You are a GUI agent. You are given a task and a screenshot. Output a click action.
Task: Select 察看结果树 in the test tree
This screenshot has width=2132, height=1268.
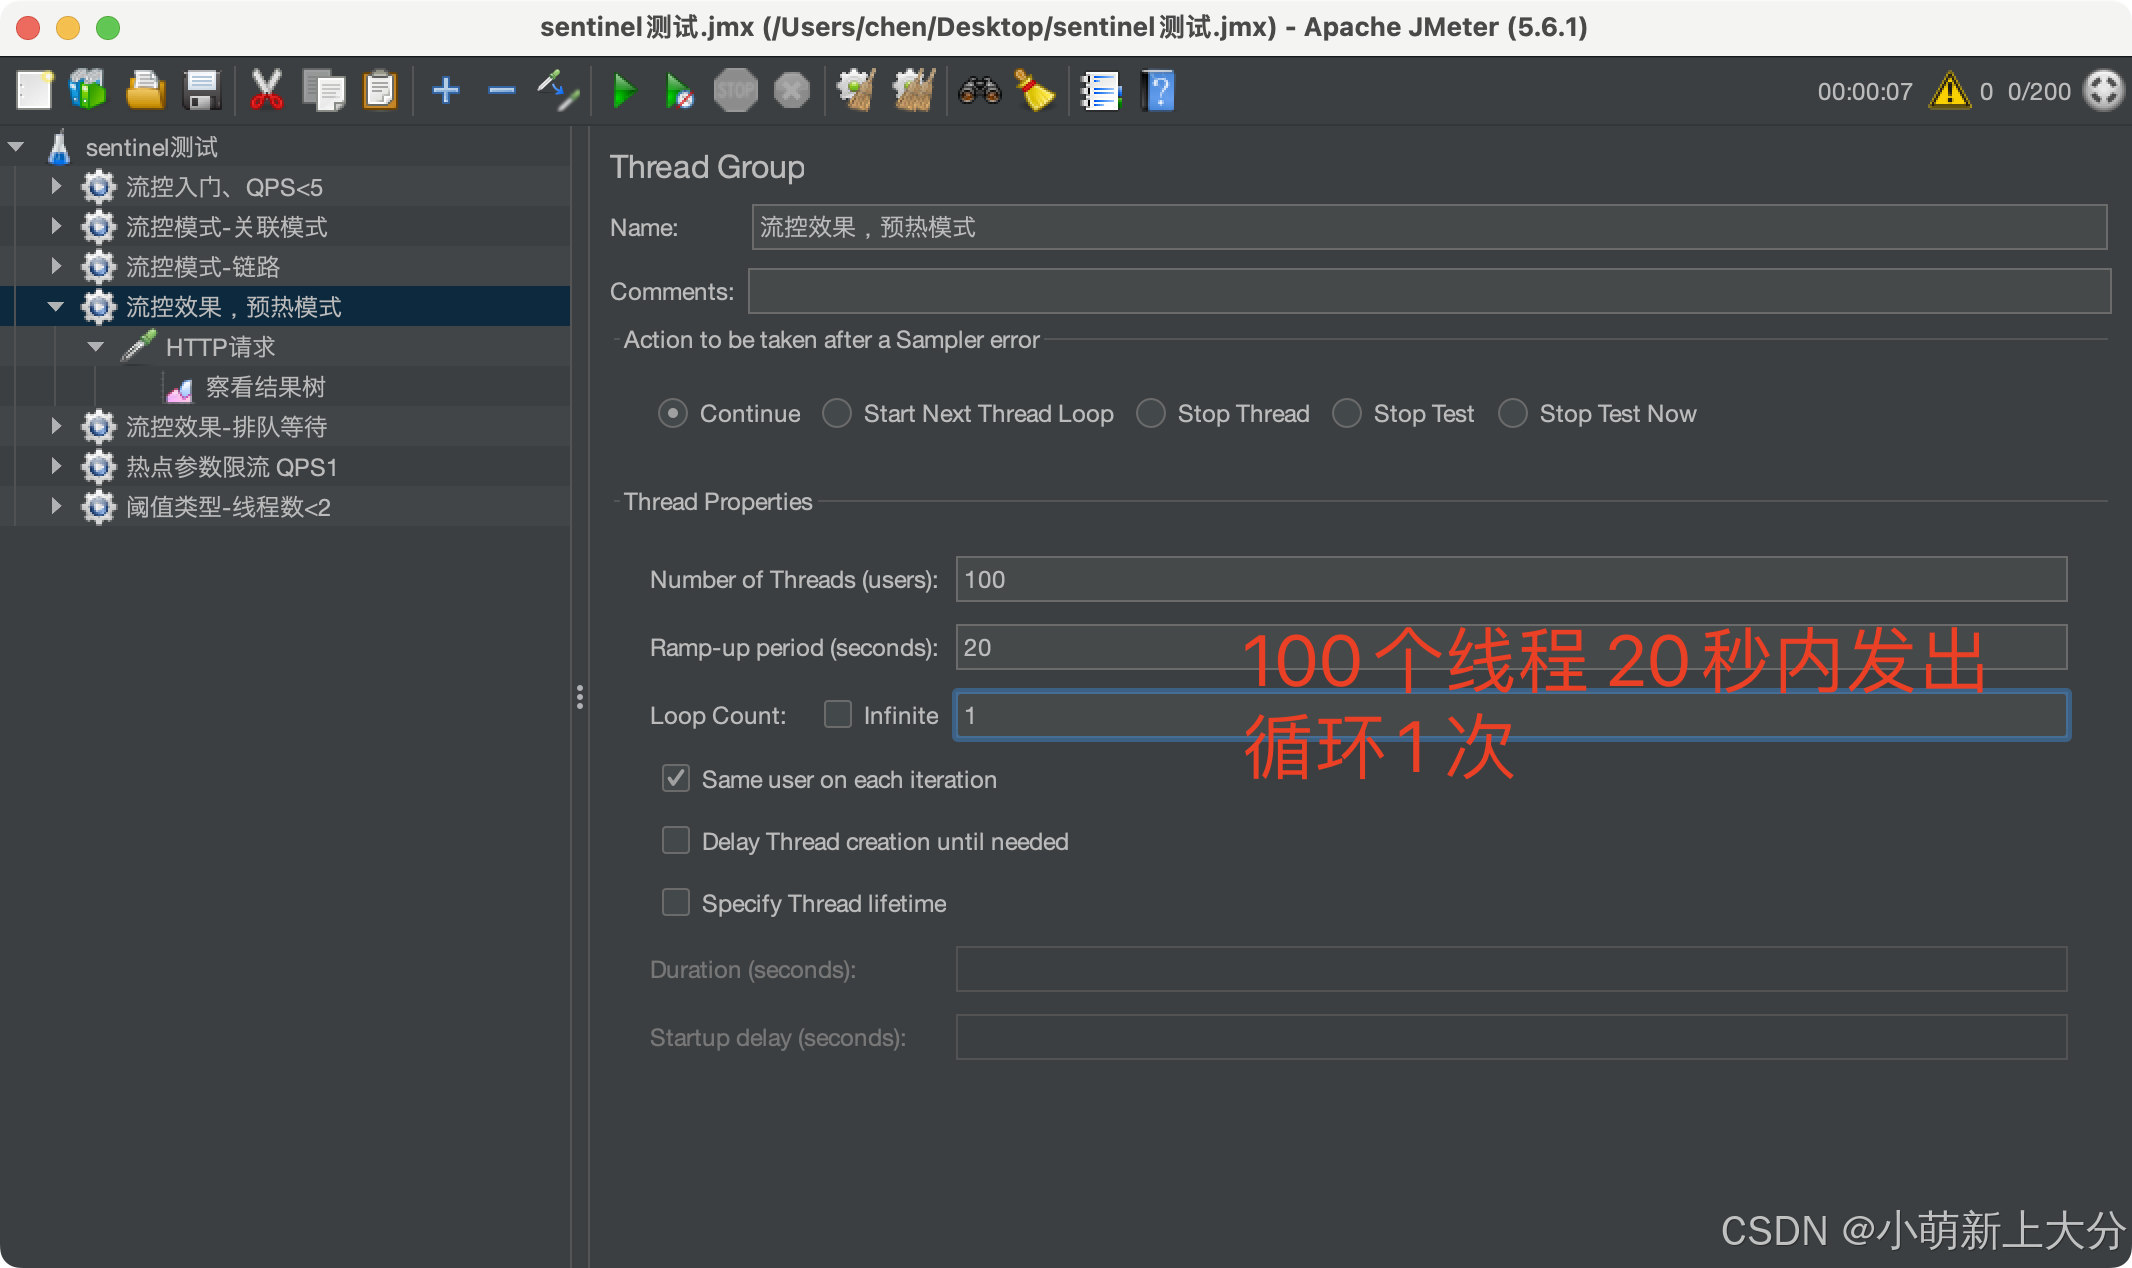(265, 387)
